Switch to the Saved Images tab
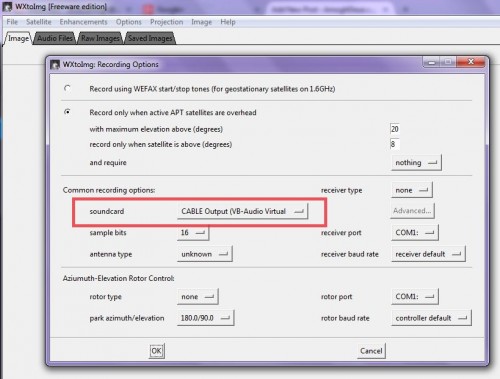The height and width of the screenshot is (379, 500). pyautogui.click(x=150, y=38)
